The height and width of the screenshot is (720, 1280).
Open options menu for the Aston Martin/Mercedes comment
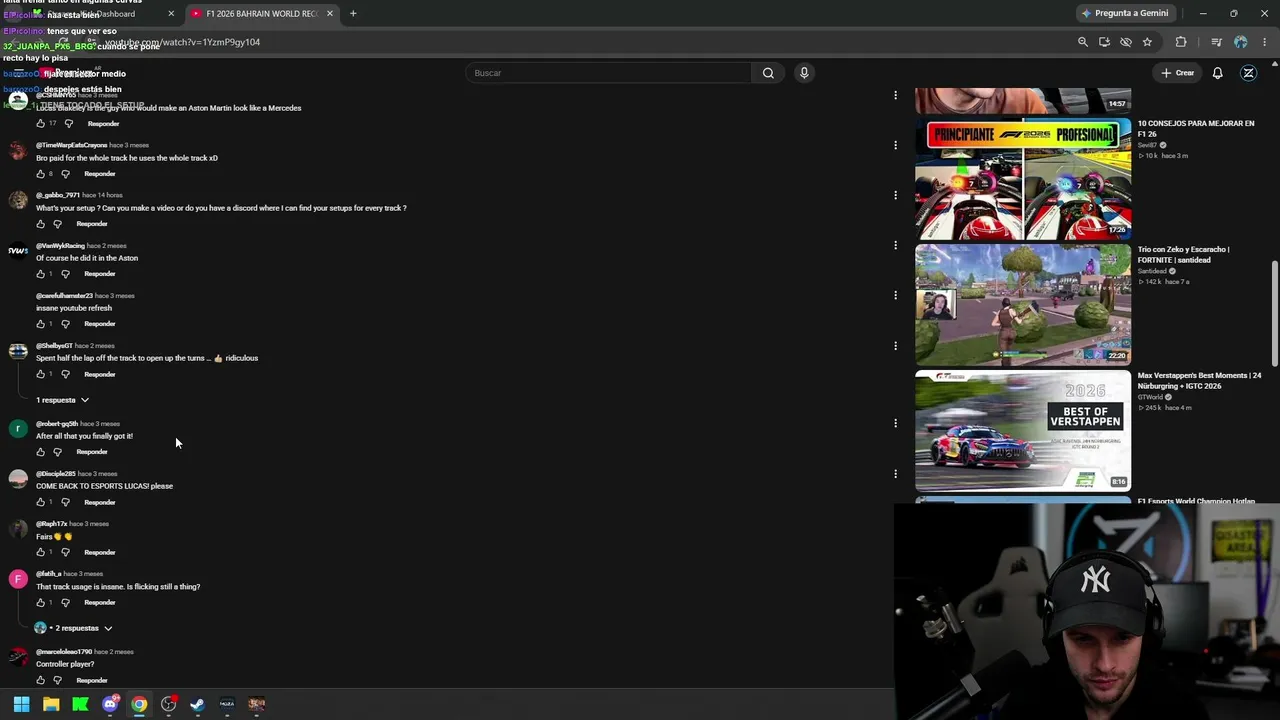(895, 95)
